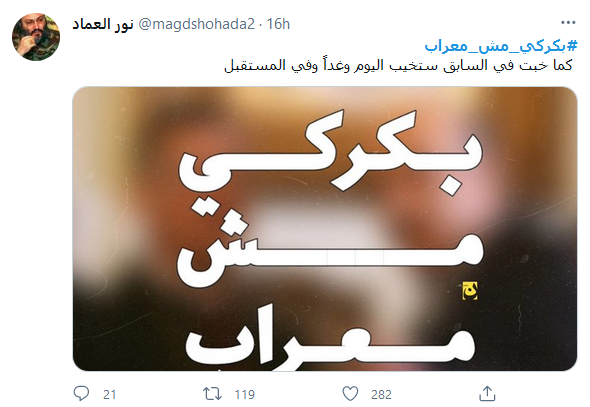This screenshot has width=590, height=407.
Task: Click the 21 replies count
Action: click(x=109, y=395)
